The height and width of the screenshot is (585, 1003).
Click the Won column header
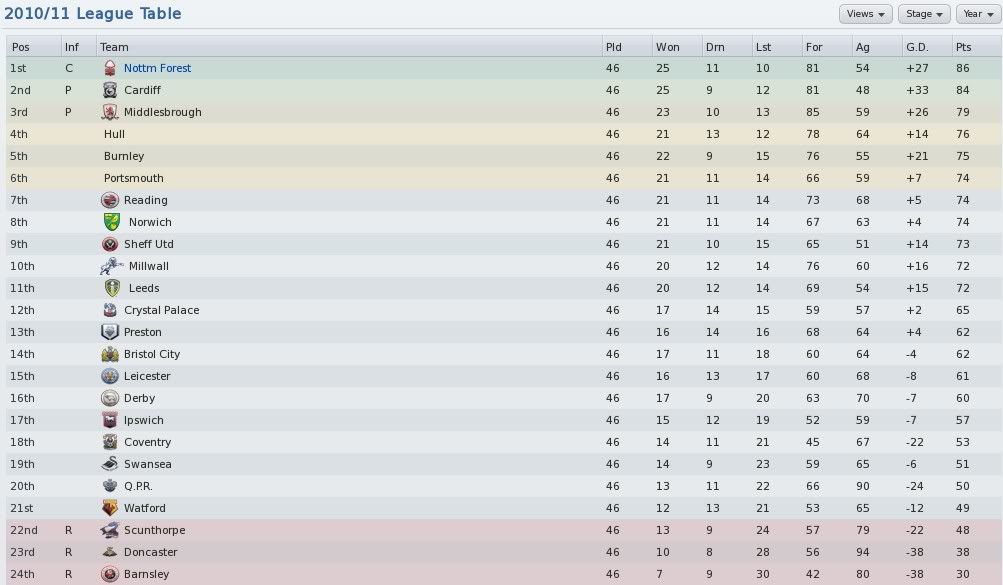click(x=667, y=47)
